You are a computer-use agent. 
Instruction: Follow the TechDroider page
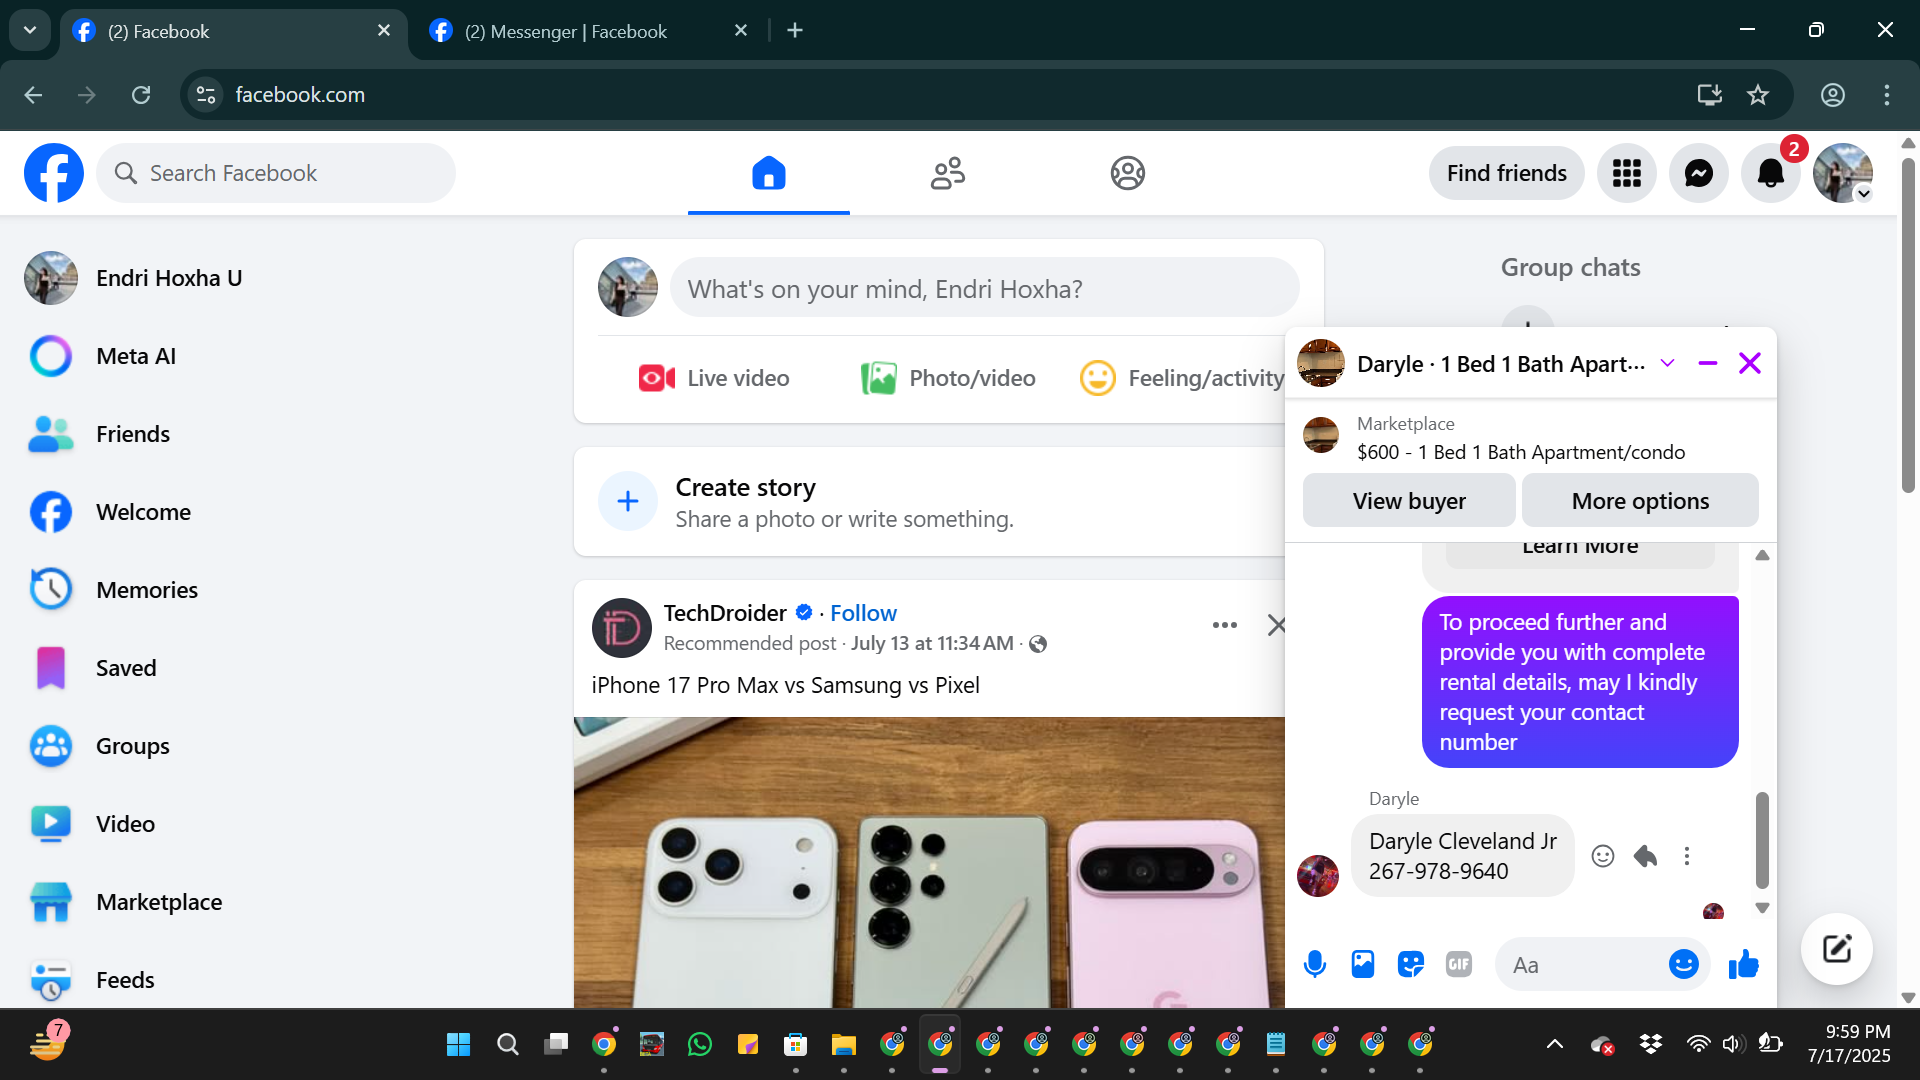[x=863, y=613]
